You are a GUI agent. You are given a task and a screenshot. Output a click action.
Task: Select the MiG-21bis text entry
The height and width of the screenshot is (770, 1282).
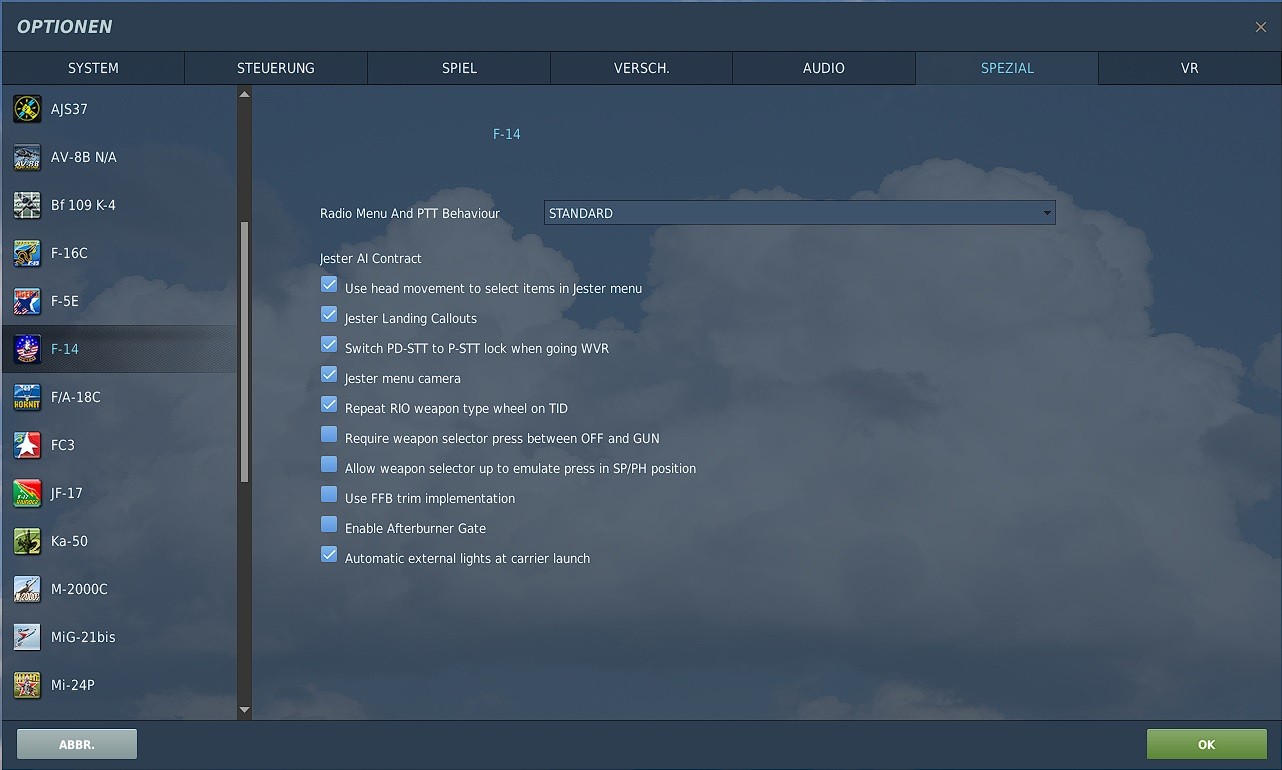tap(83, 637)
